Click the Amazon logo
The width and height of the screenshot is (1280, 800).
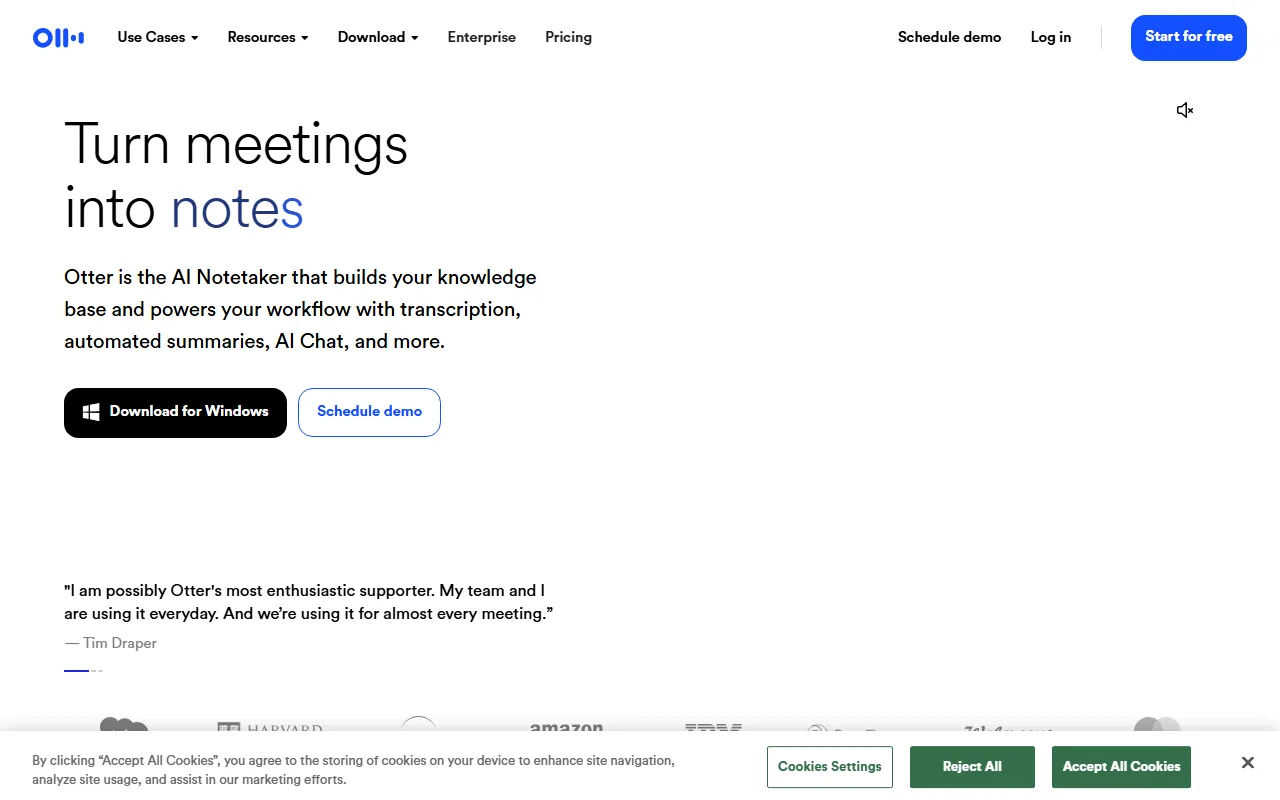[566, 729]
